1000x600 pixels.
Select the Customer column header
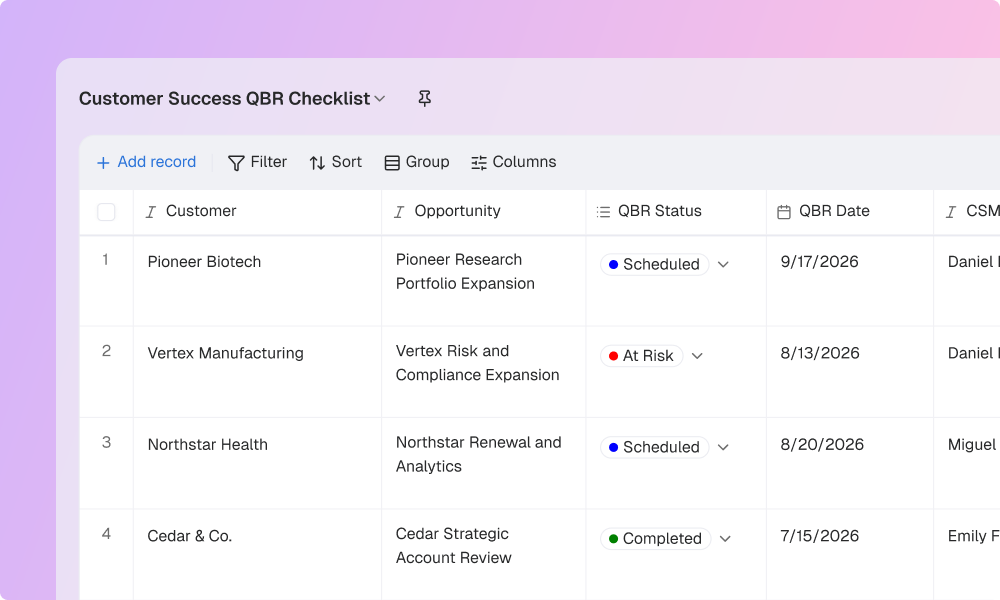(257, 212)
